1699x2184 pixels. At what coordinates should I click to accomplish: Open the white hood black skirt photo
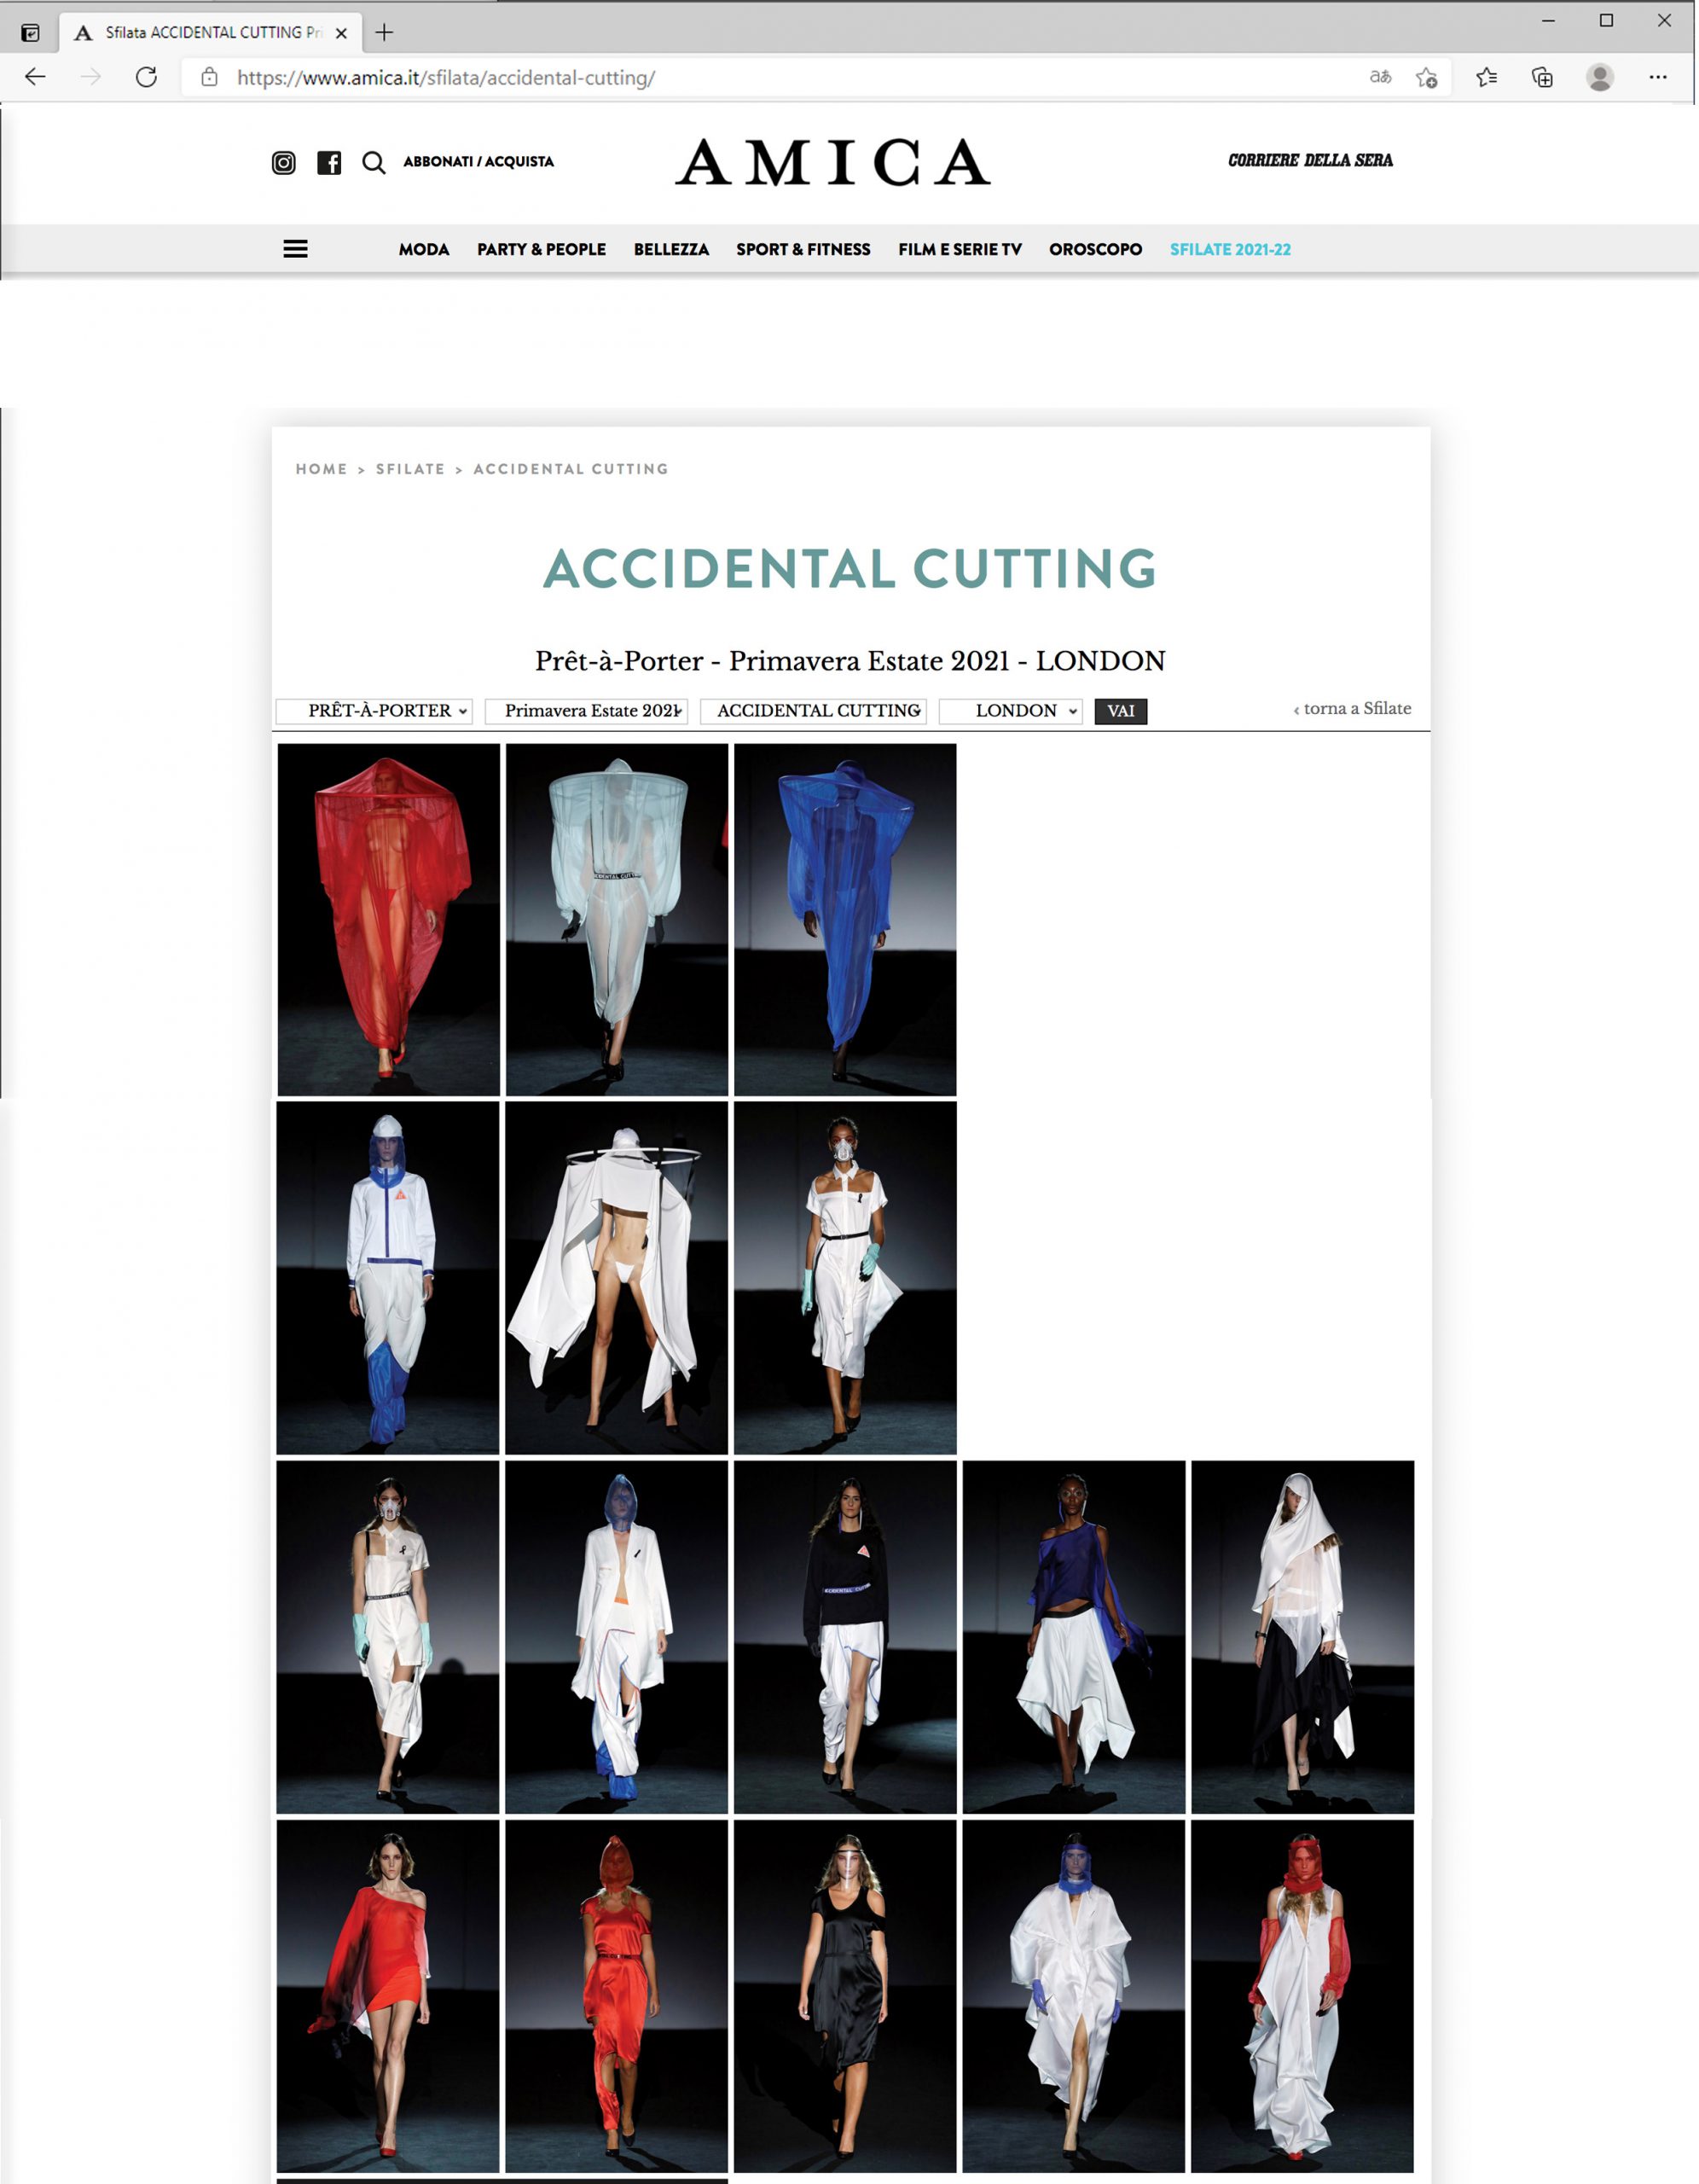(x=1303, y=1637)
